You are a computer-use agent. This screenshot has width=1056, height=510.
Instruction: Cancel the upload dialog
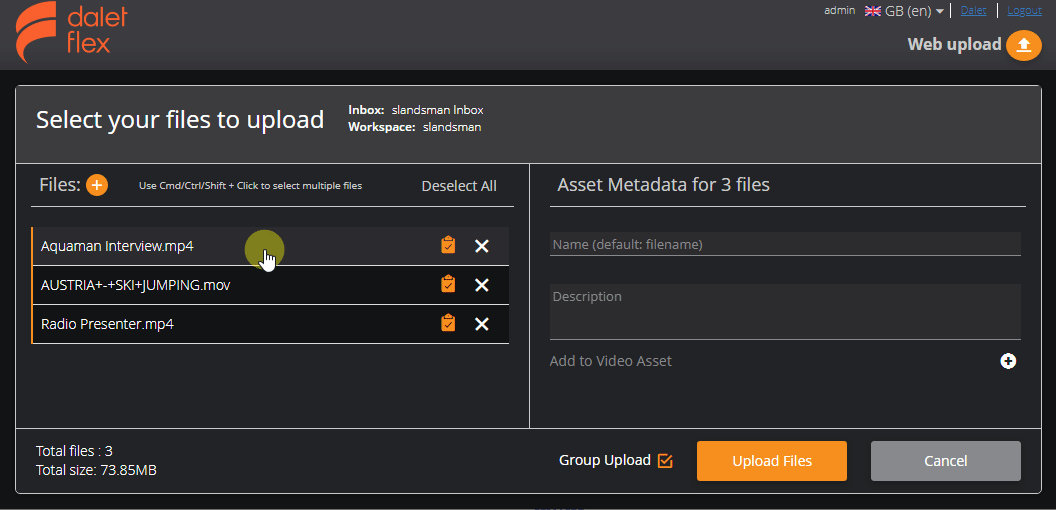click(946, 461)
